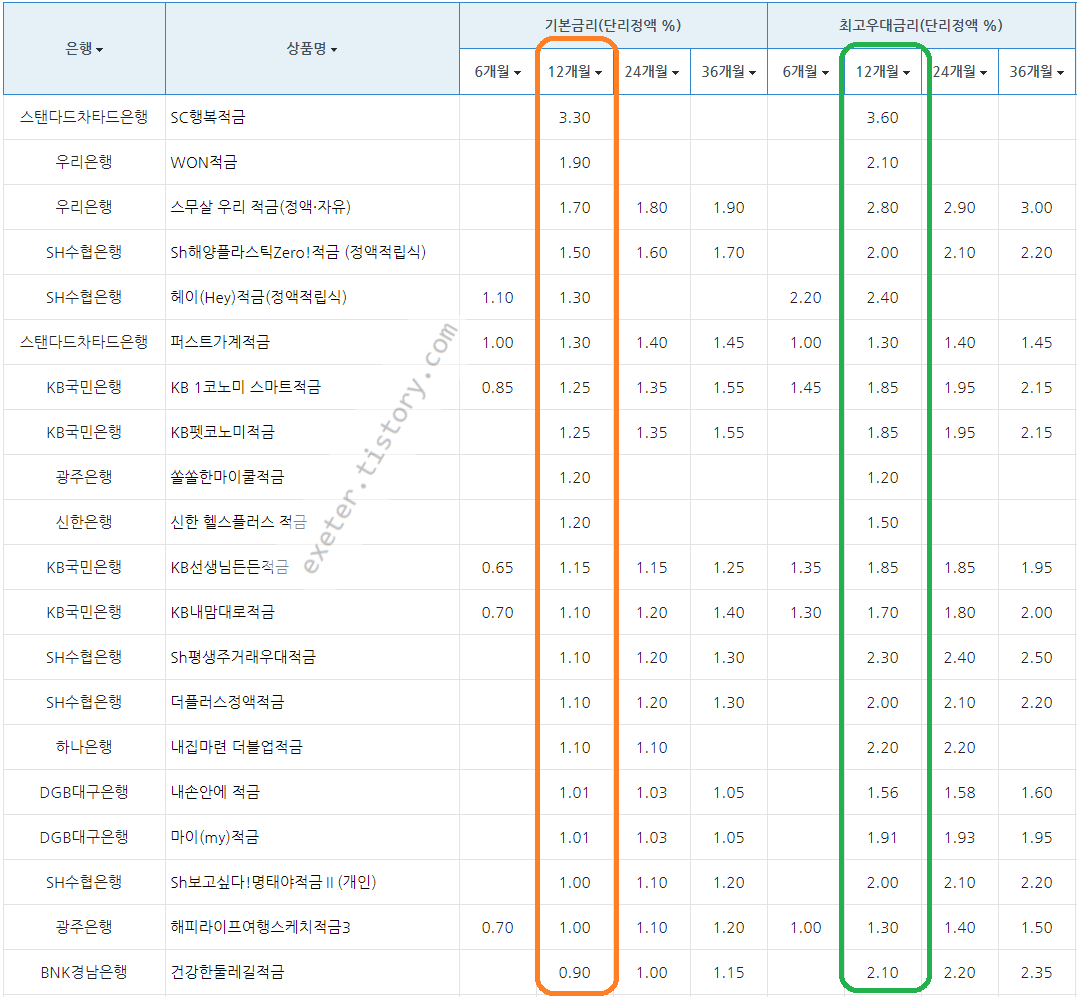Click the 3.30 rate in SC행복적금 row
Viewport: 1079px width, 997px height.
coord(575,118)
